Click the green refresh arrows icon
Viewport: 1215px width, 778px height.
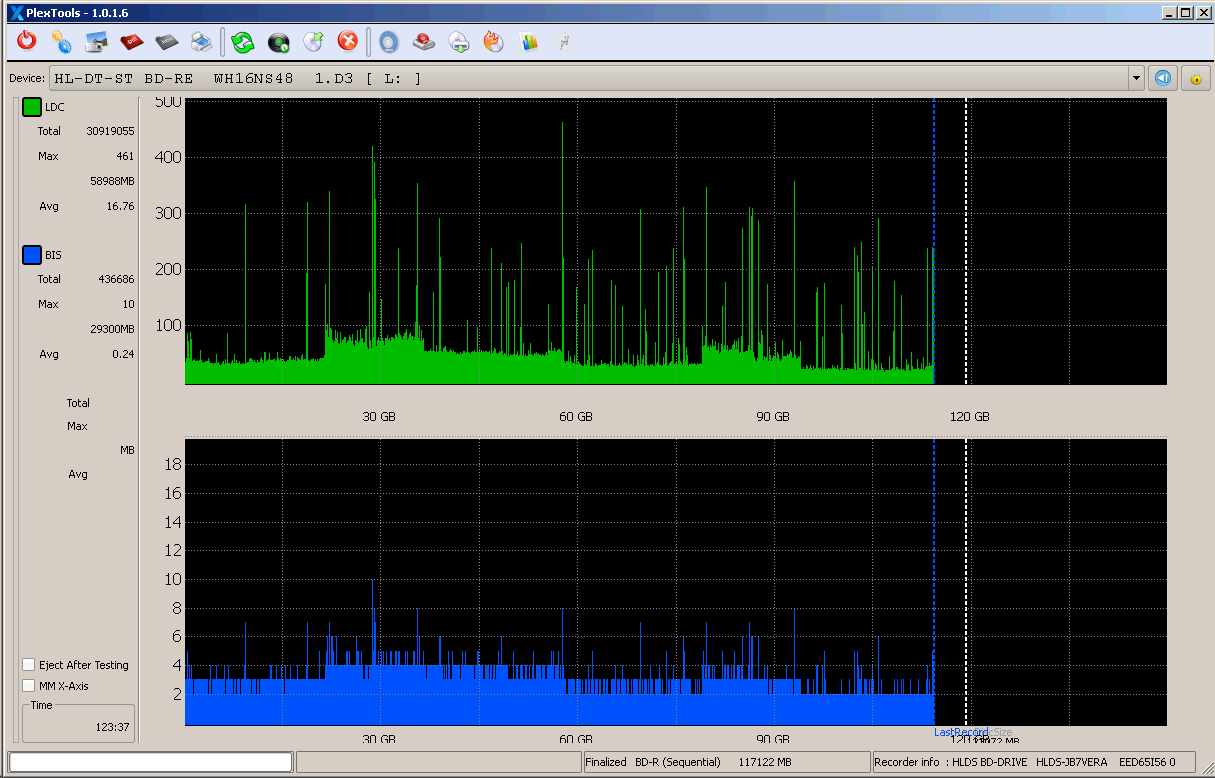tap(242, 42)
